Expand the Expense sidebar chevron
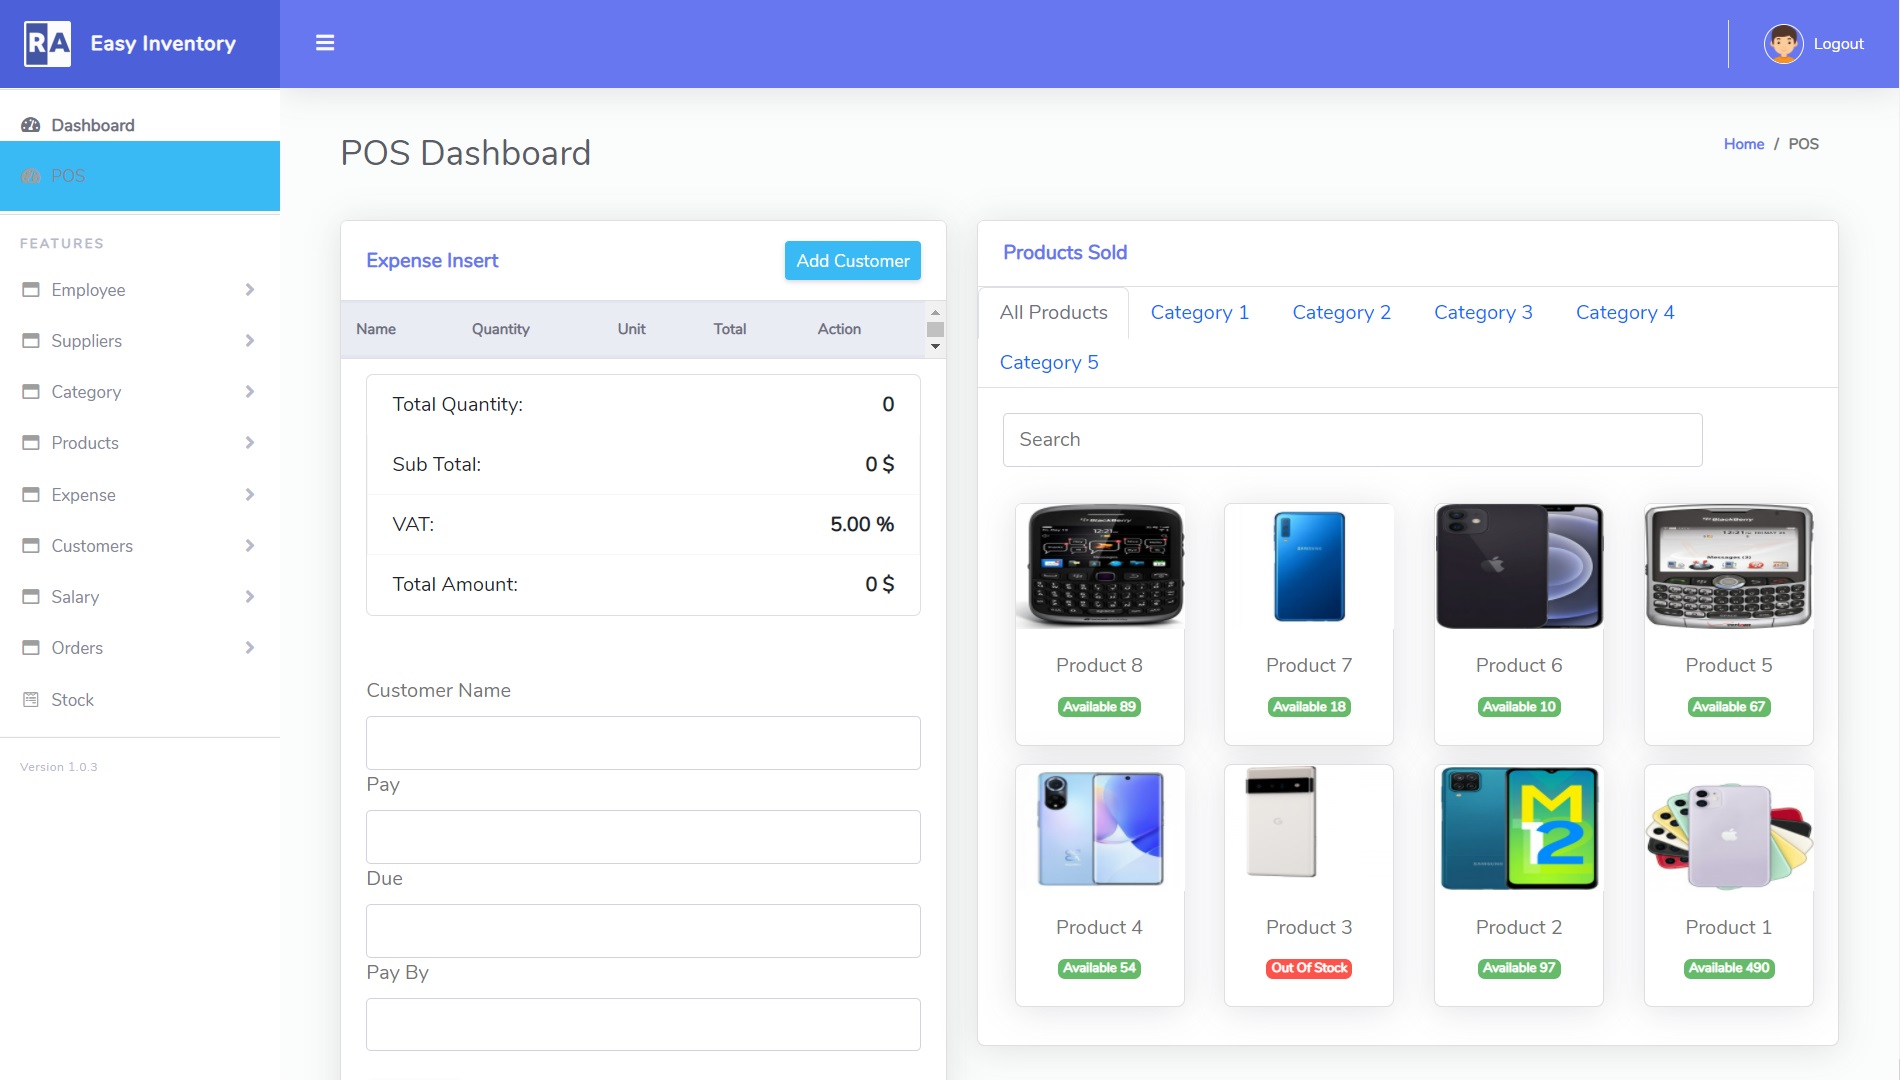Viewport: 1900px width, 1080px height. coord(249,495)
